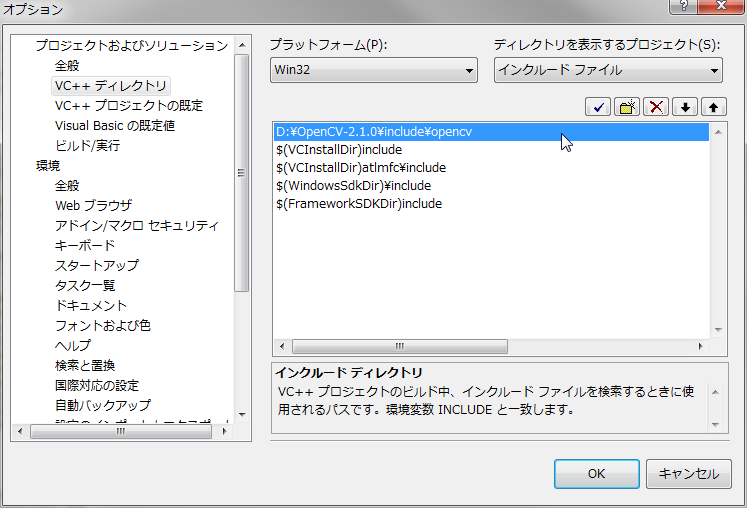The height and width of the screenshot is (508, 747).
Task: Select スタートアップ tree item
Action: tap(97, 265)
